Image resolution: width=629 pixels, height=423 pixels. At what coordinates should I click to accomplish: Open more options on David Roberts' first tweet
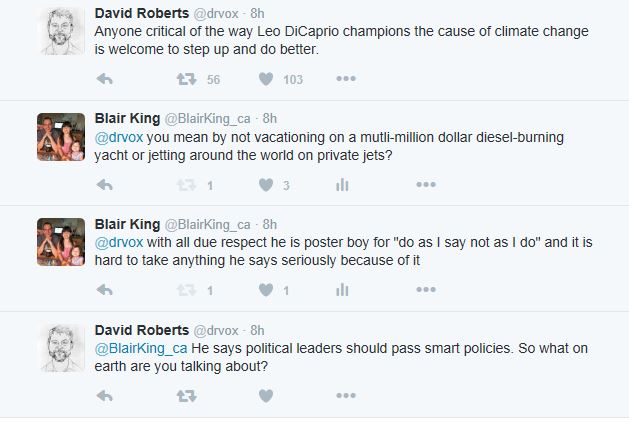coord(346,79)
